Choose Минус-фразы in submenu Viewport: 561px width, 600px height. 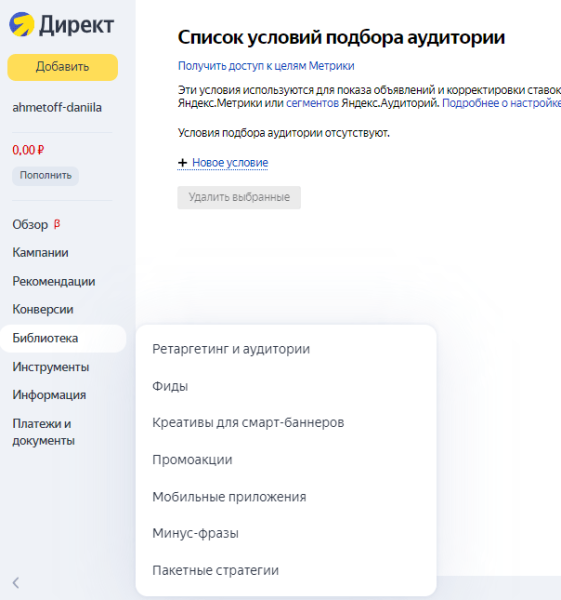coord(196,533)
